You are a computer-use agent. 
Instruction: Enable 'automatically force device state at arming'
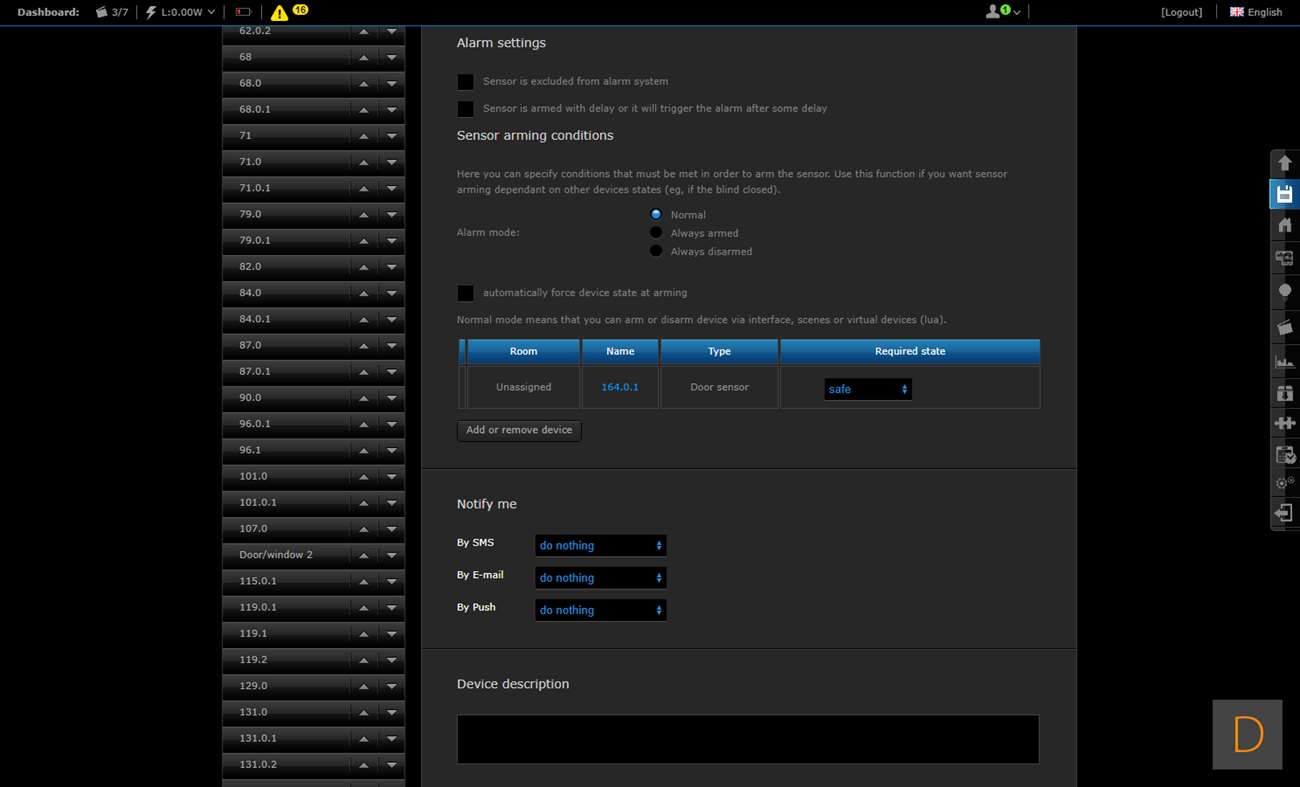click(x=466, y=293)
